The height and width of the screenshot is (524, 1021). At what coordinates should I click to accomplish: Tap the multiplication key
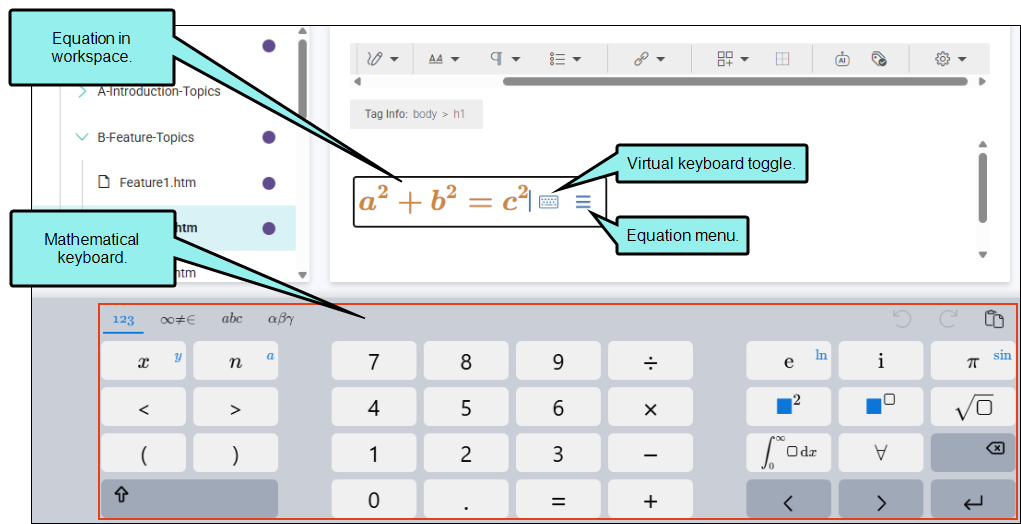[650, 407]
